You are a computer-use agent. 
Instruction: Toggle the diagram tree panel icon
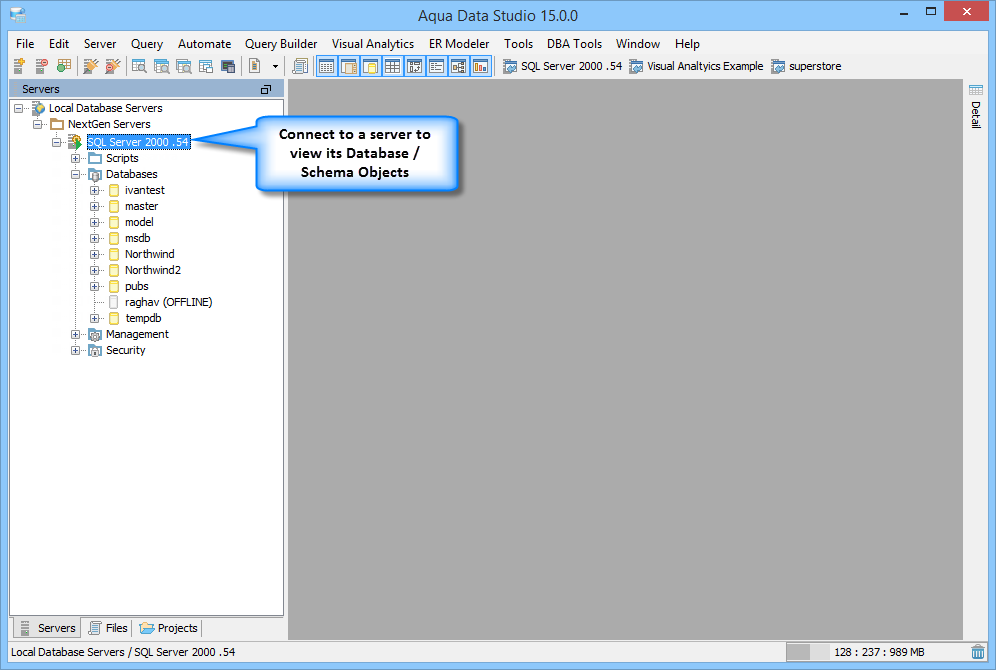coord(459,66)
